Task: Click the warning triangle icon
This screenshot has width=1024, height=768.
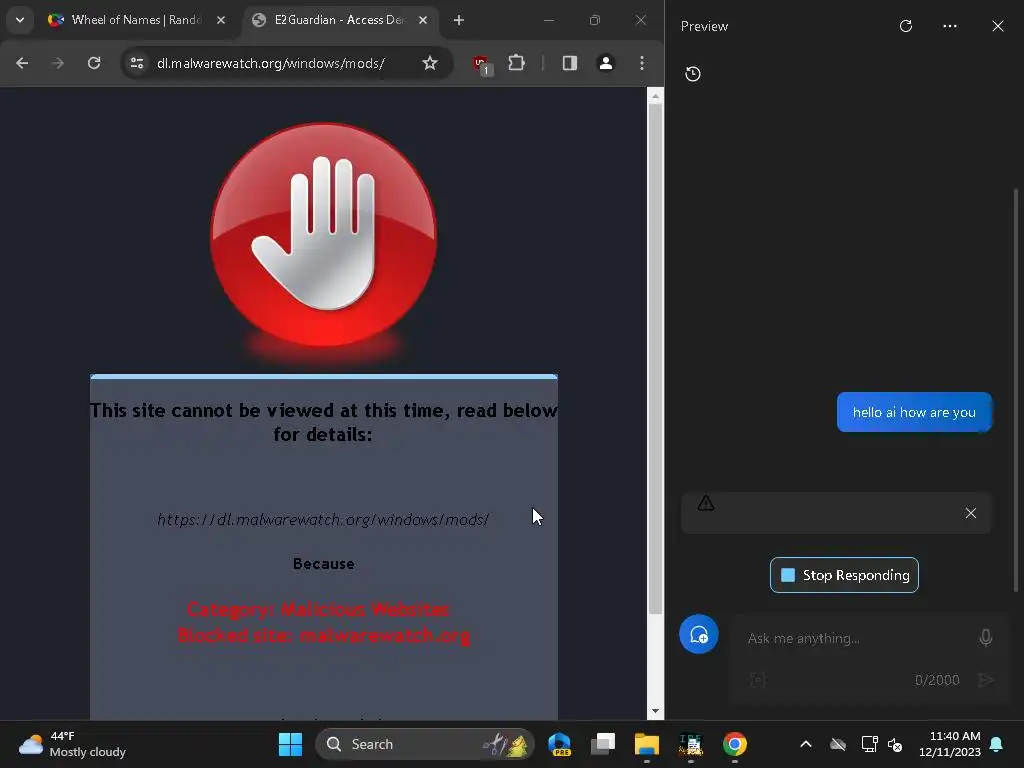Action: (x=706, y=503)
